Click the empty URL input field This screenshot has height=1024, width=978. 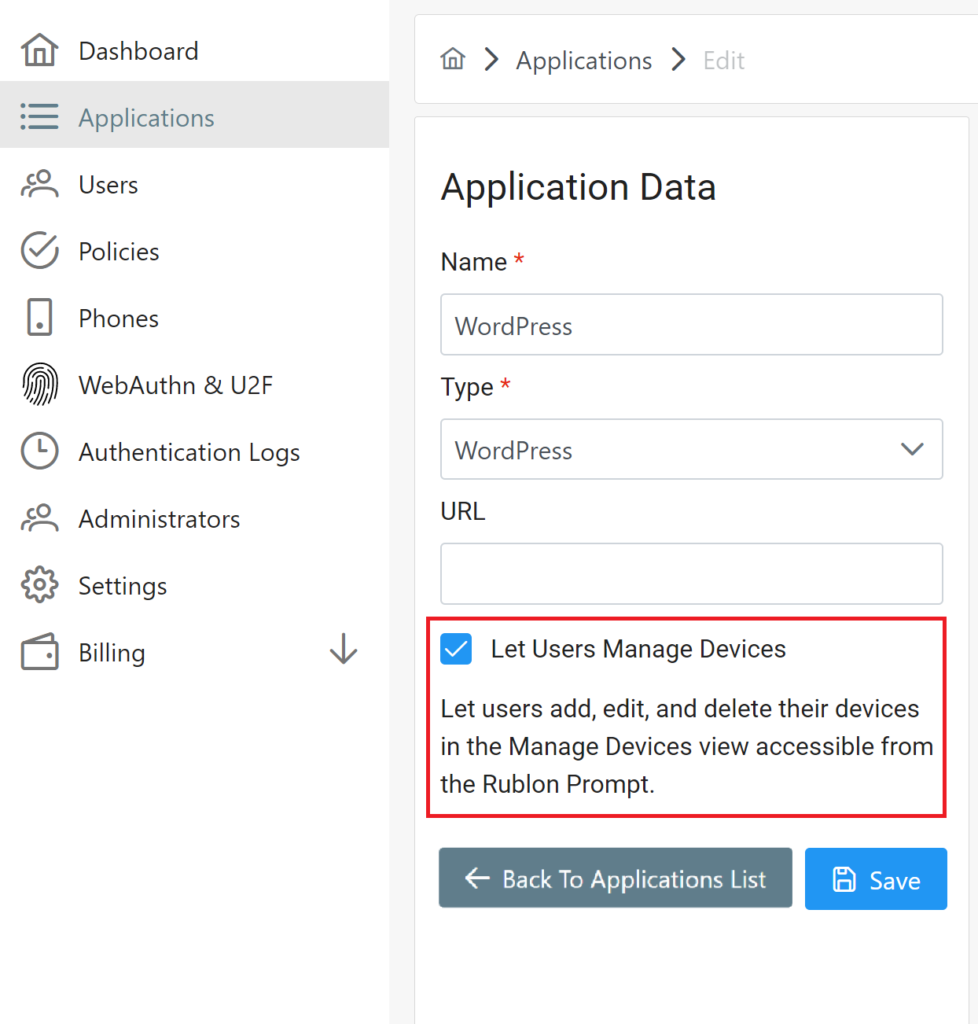tap(690, 572)
